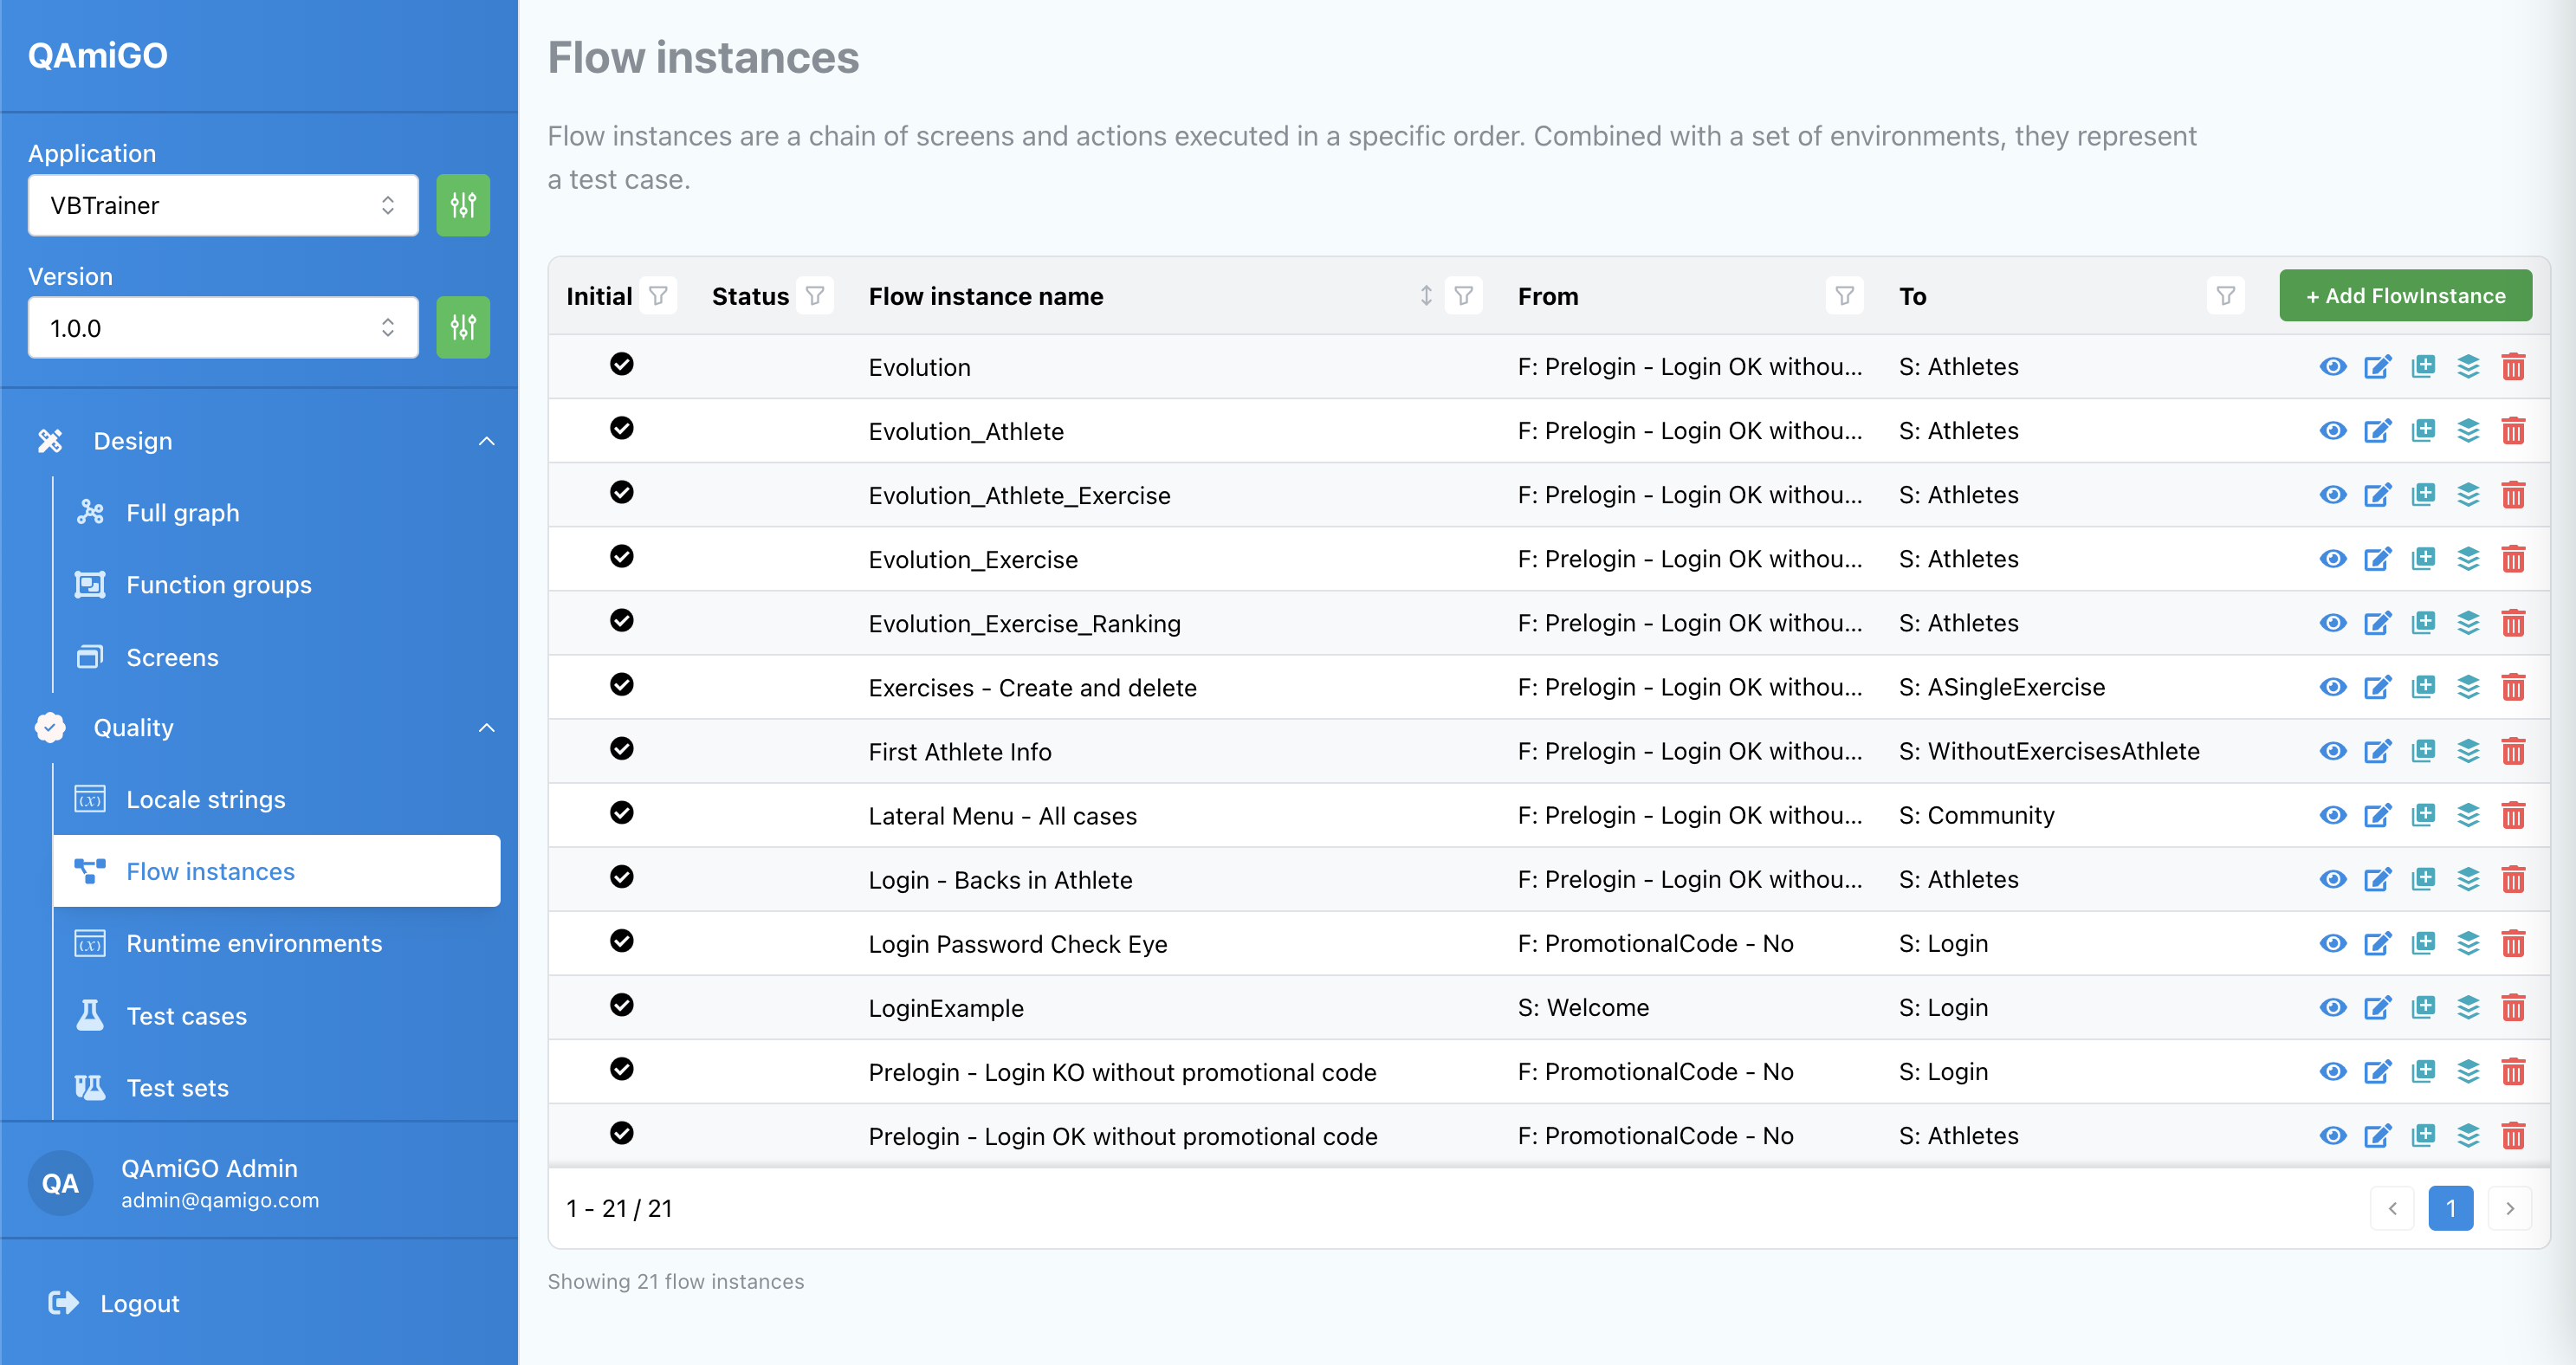Viewport: 2576px width, 1365px height.
Task: Open layers icon for Evolution_Athlete_Exercise
Action: (2468, 495)
